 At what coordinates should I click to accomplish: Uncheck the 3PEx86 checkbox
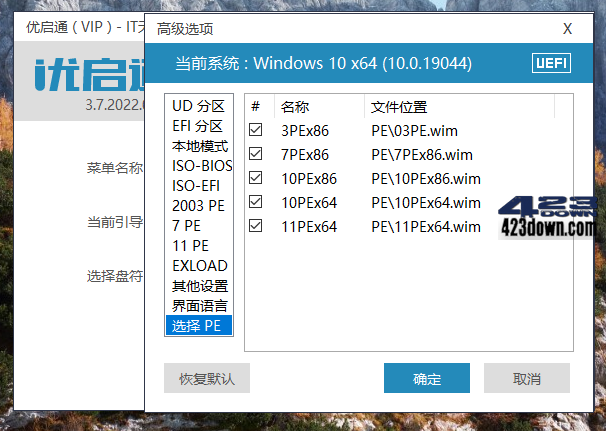pyautogui.click(x=256, y=130)
